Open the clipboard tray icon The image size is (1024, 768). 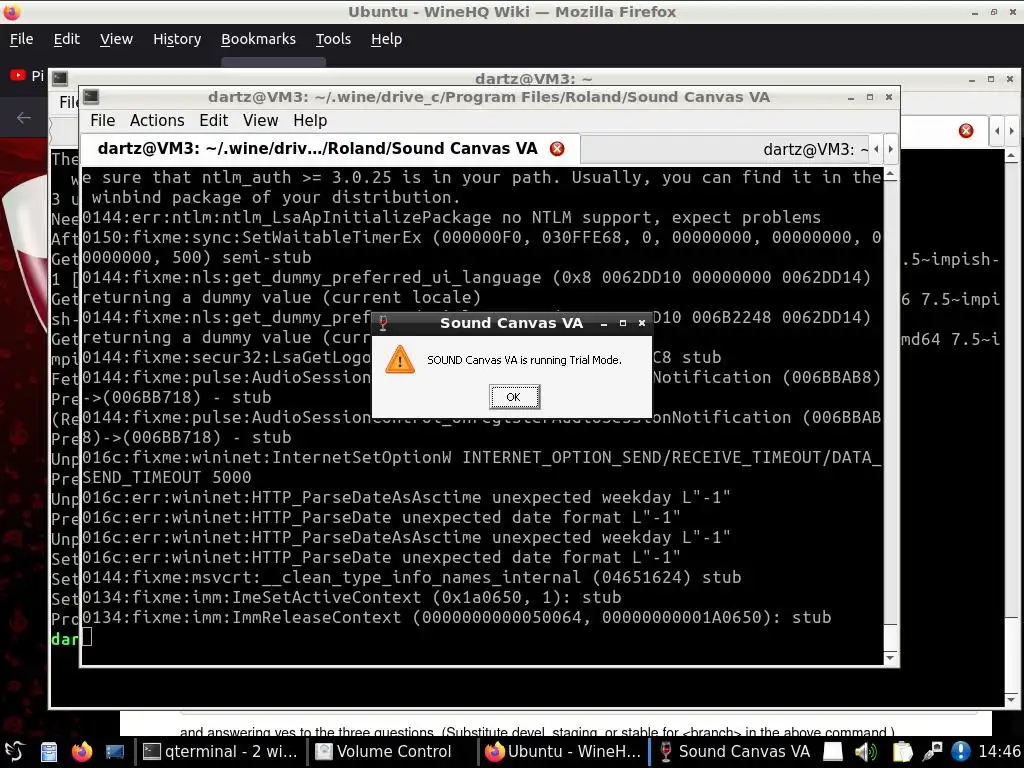click(x=902, y=752)
